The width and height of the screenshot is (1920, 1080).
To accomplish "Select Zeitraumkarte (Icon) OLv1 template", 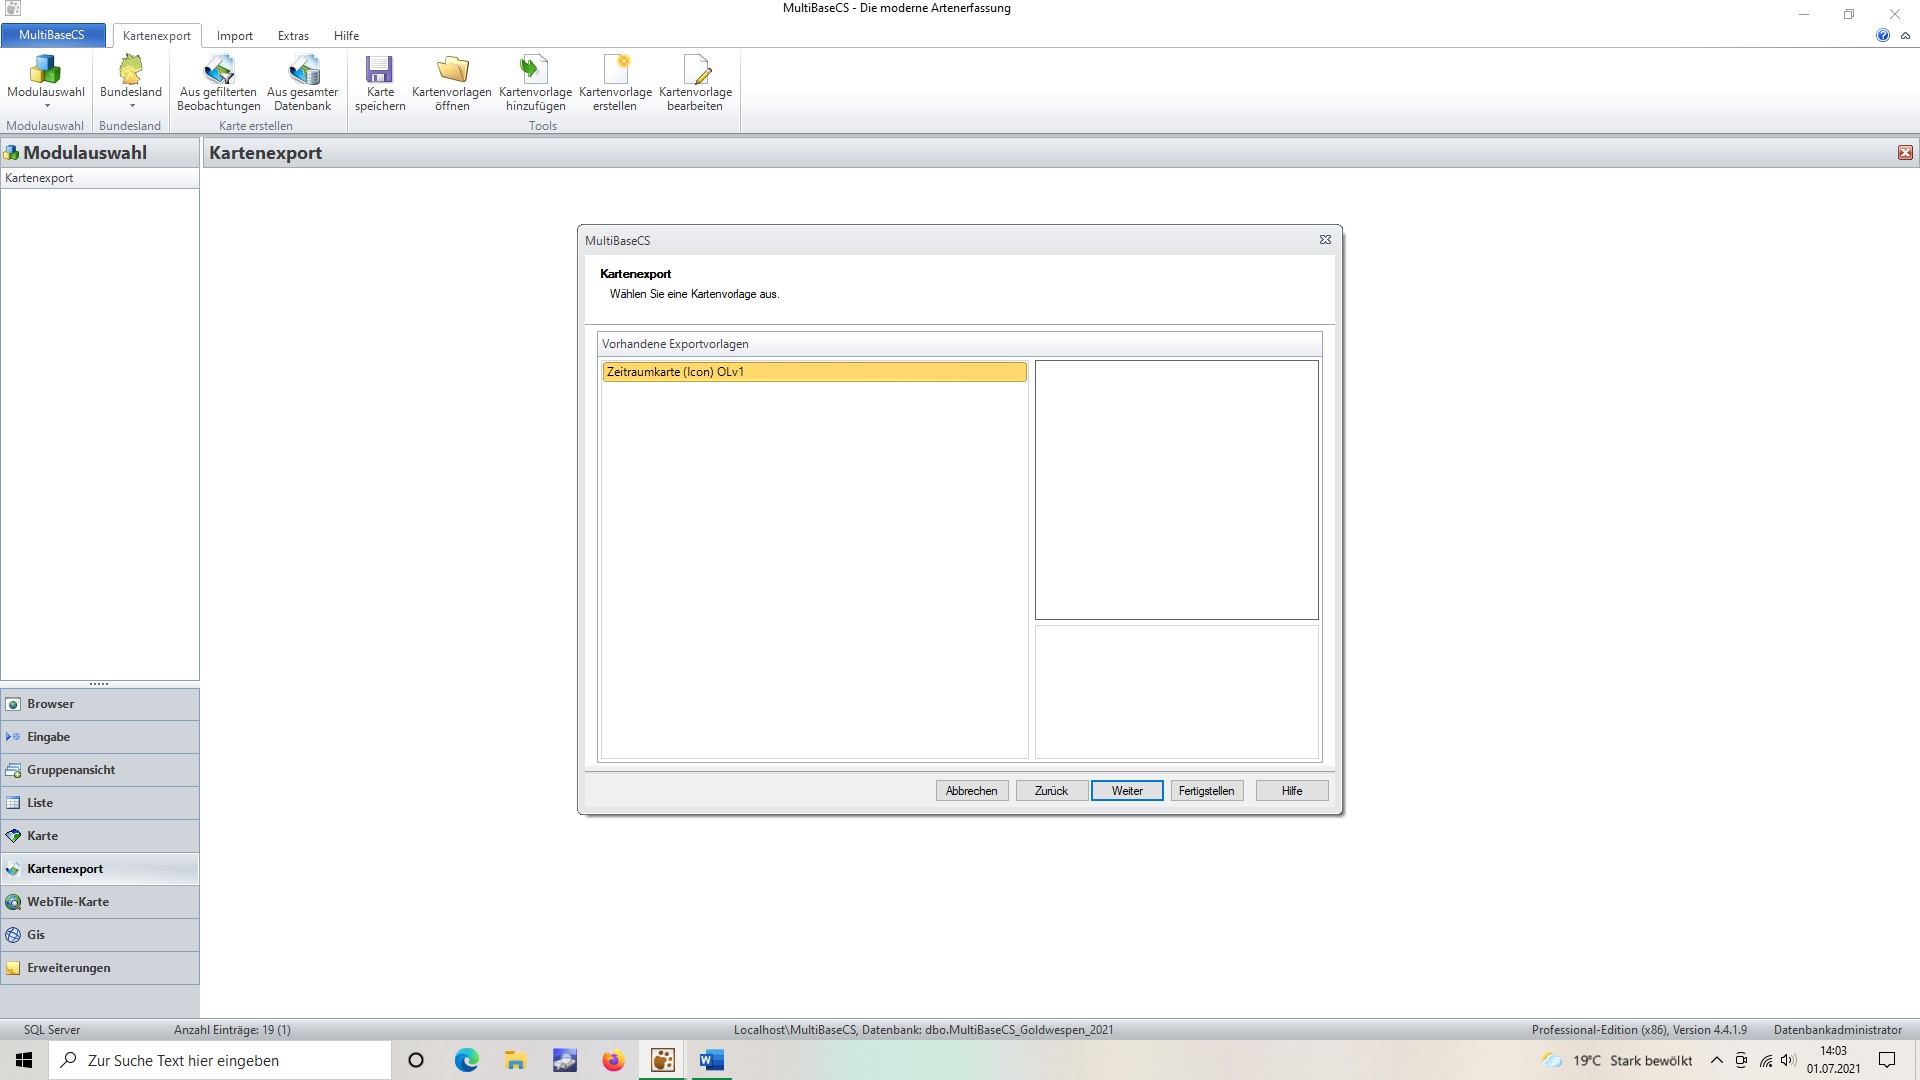I will tap(815, 372).
